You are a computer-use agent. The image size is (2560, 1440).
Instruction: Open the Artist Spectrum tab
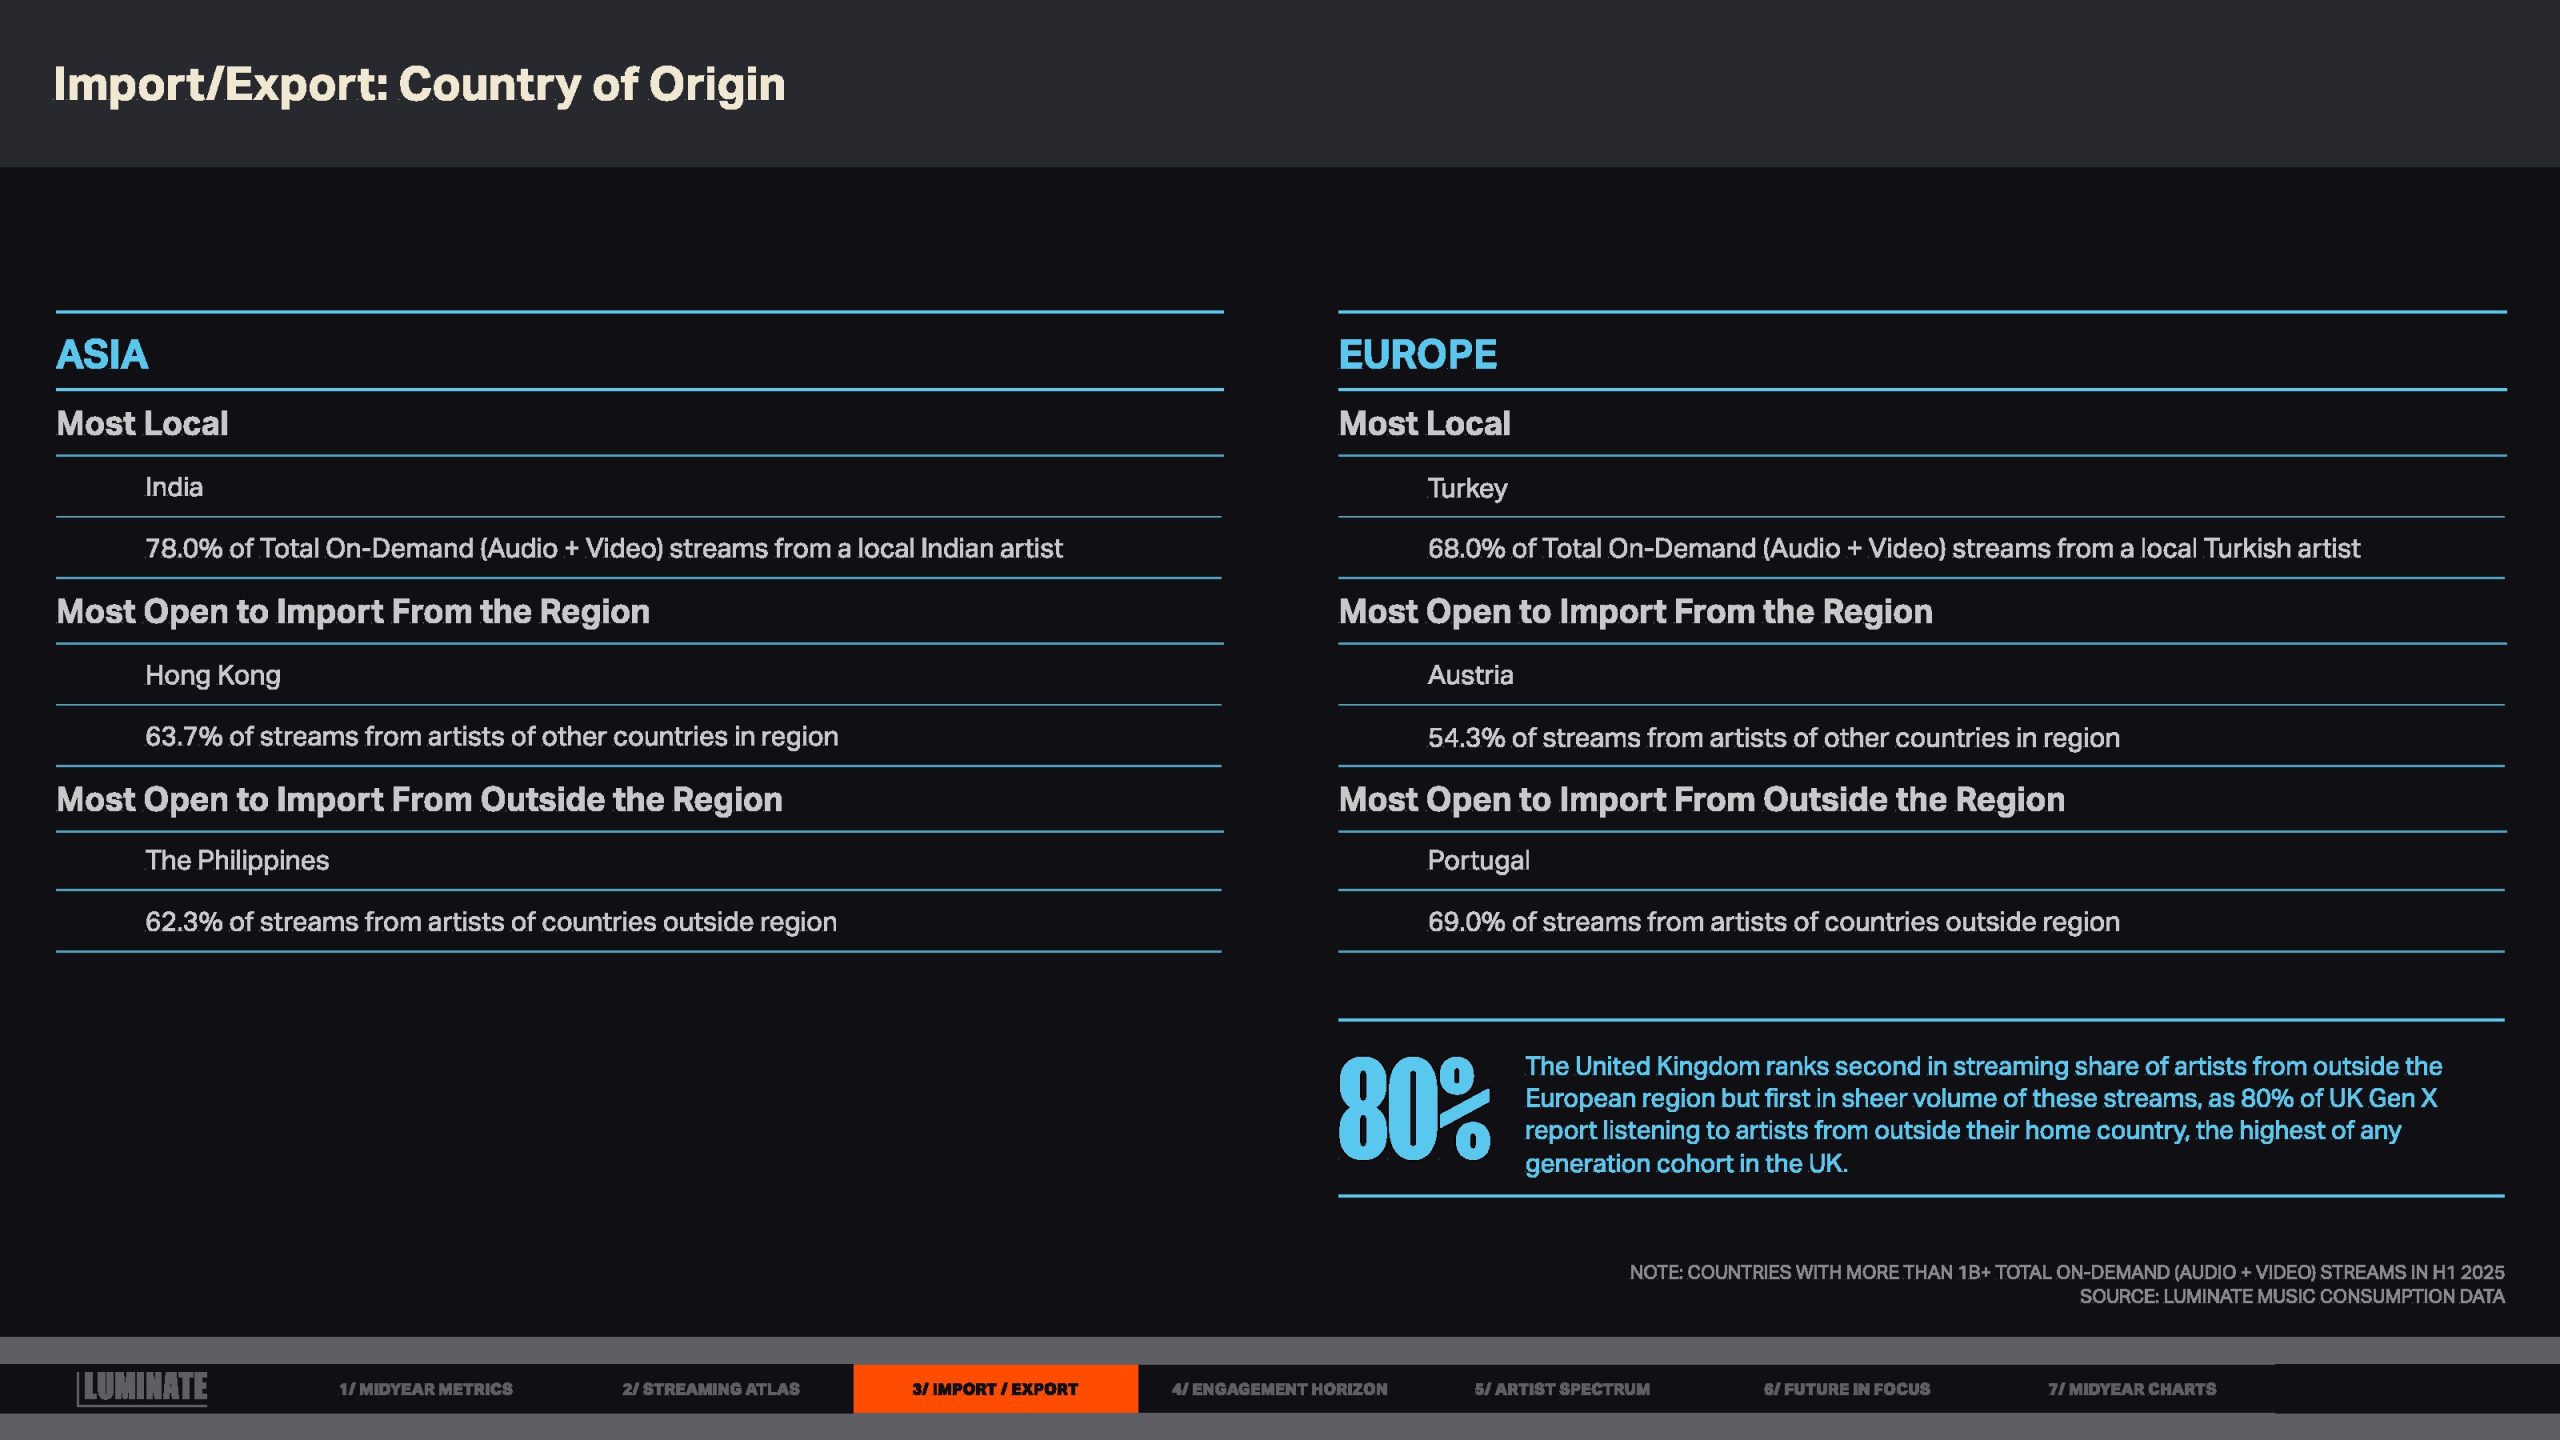(1561, 1389)
